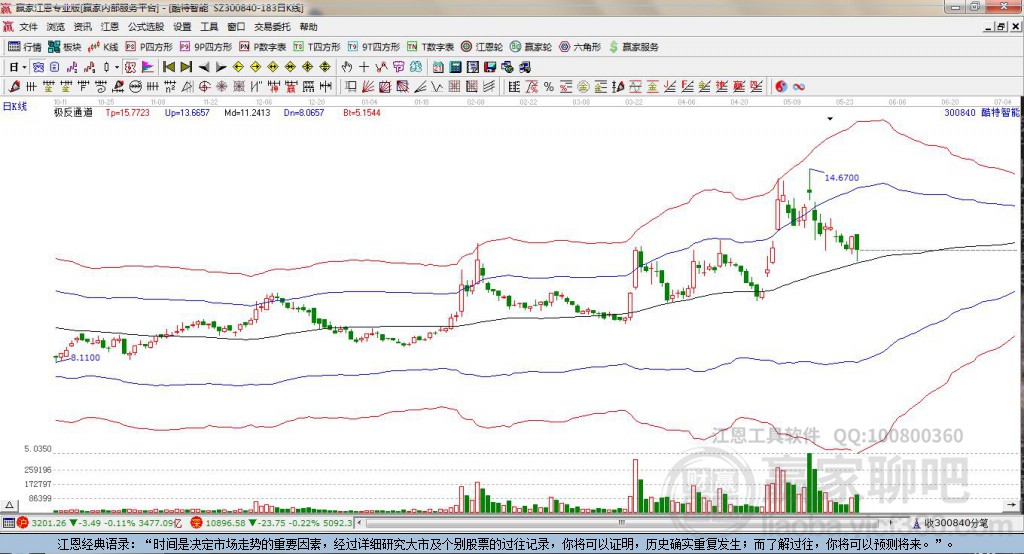Click the colored flag icon
This screenshot has height=554, width=1024.
(148, 67)
